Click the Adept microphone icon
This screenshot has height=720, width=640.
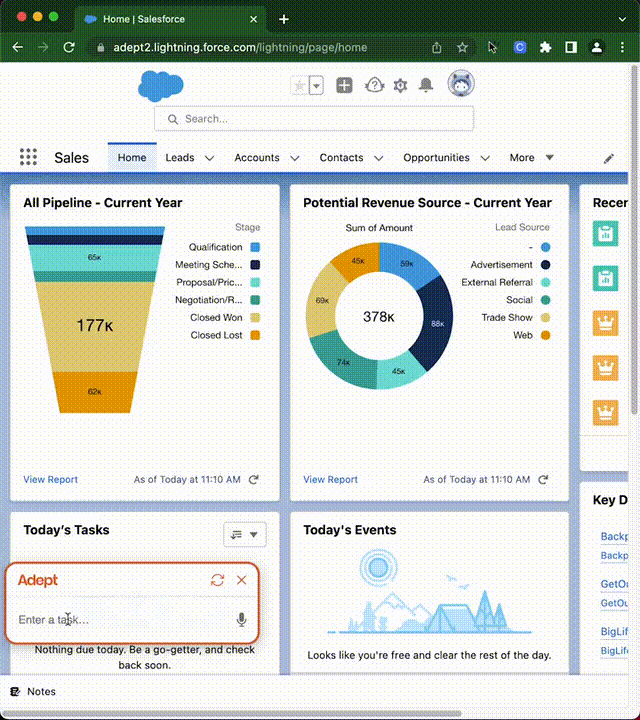[x=241, y=620]
